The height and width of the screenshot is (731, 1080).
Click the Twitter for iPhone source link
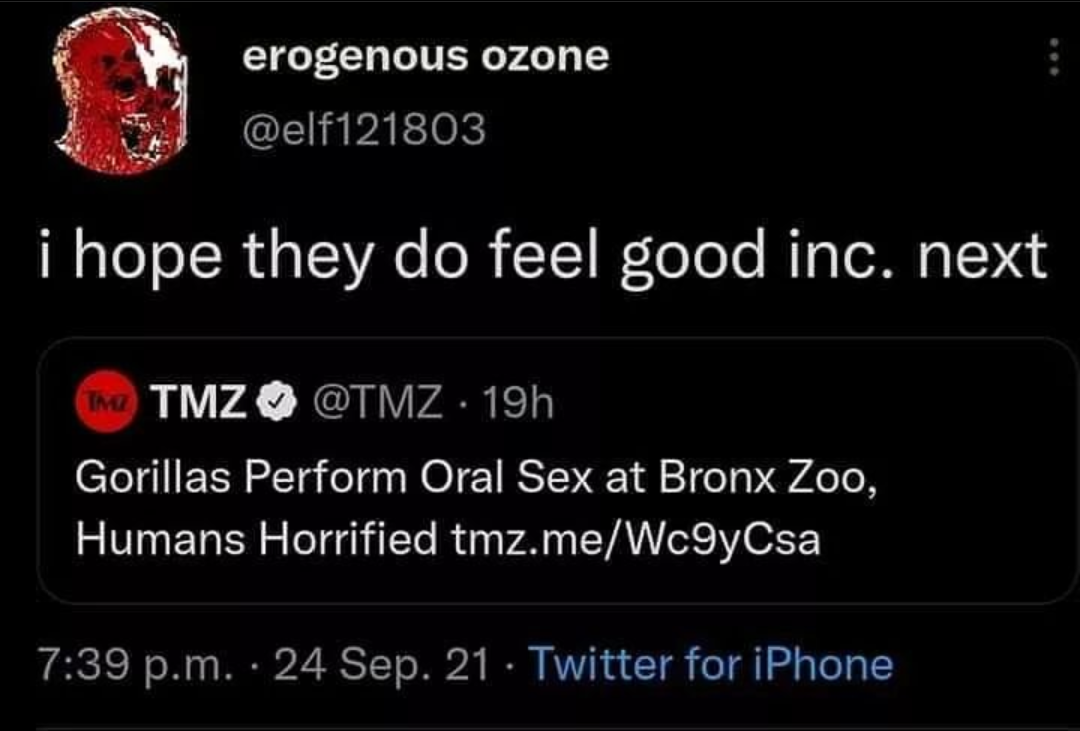(710, 664)
